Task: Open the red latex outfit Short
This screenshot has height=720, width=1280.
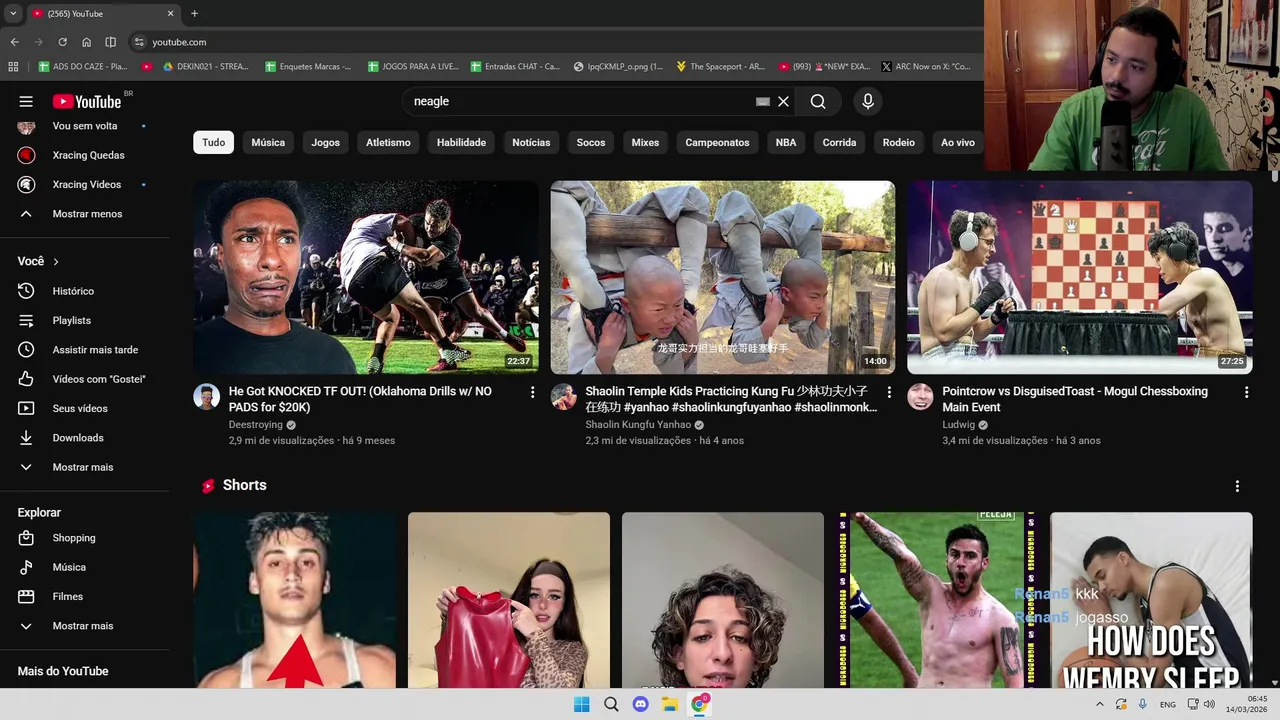Action: [509, 600]
